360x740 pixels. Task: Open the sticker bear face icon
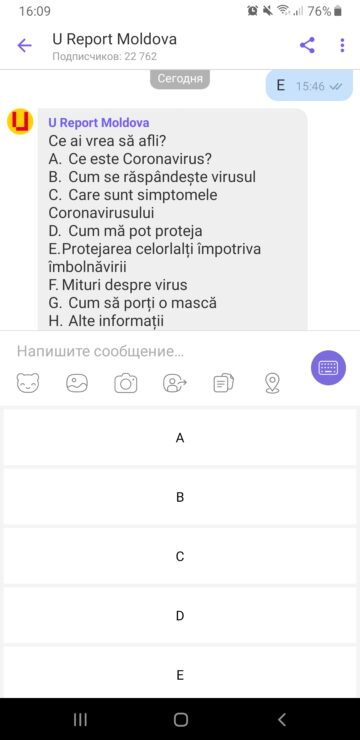(x=28, y=383)
